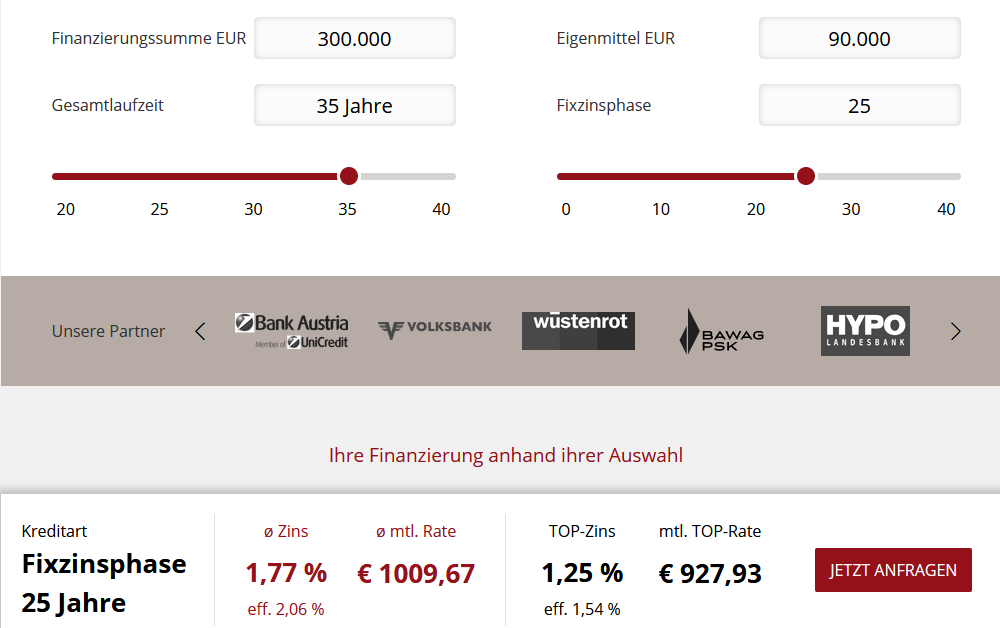Screen dimensions: 1000x628
Task: Open the BAWAG PSK partner logo
Action: 721,332
